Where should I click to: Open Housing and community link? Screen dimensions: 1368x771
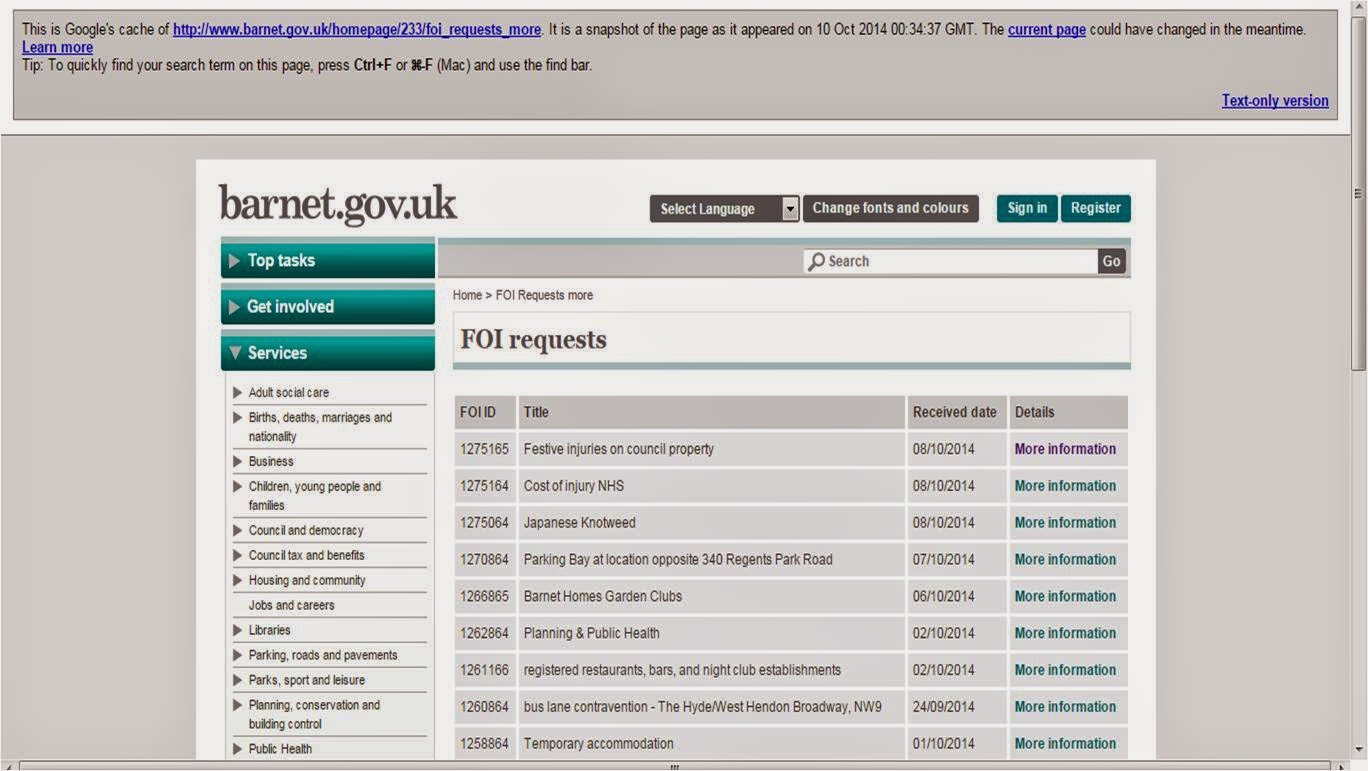pos(307,580)
